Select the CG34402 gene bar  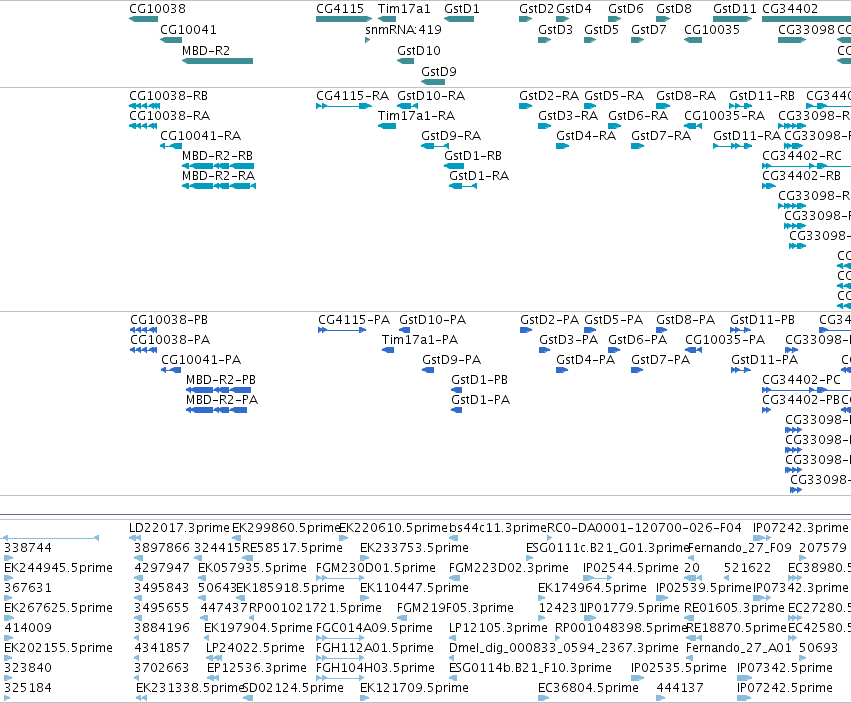click(806, 19)
